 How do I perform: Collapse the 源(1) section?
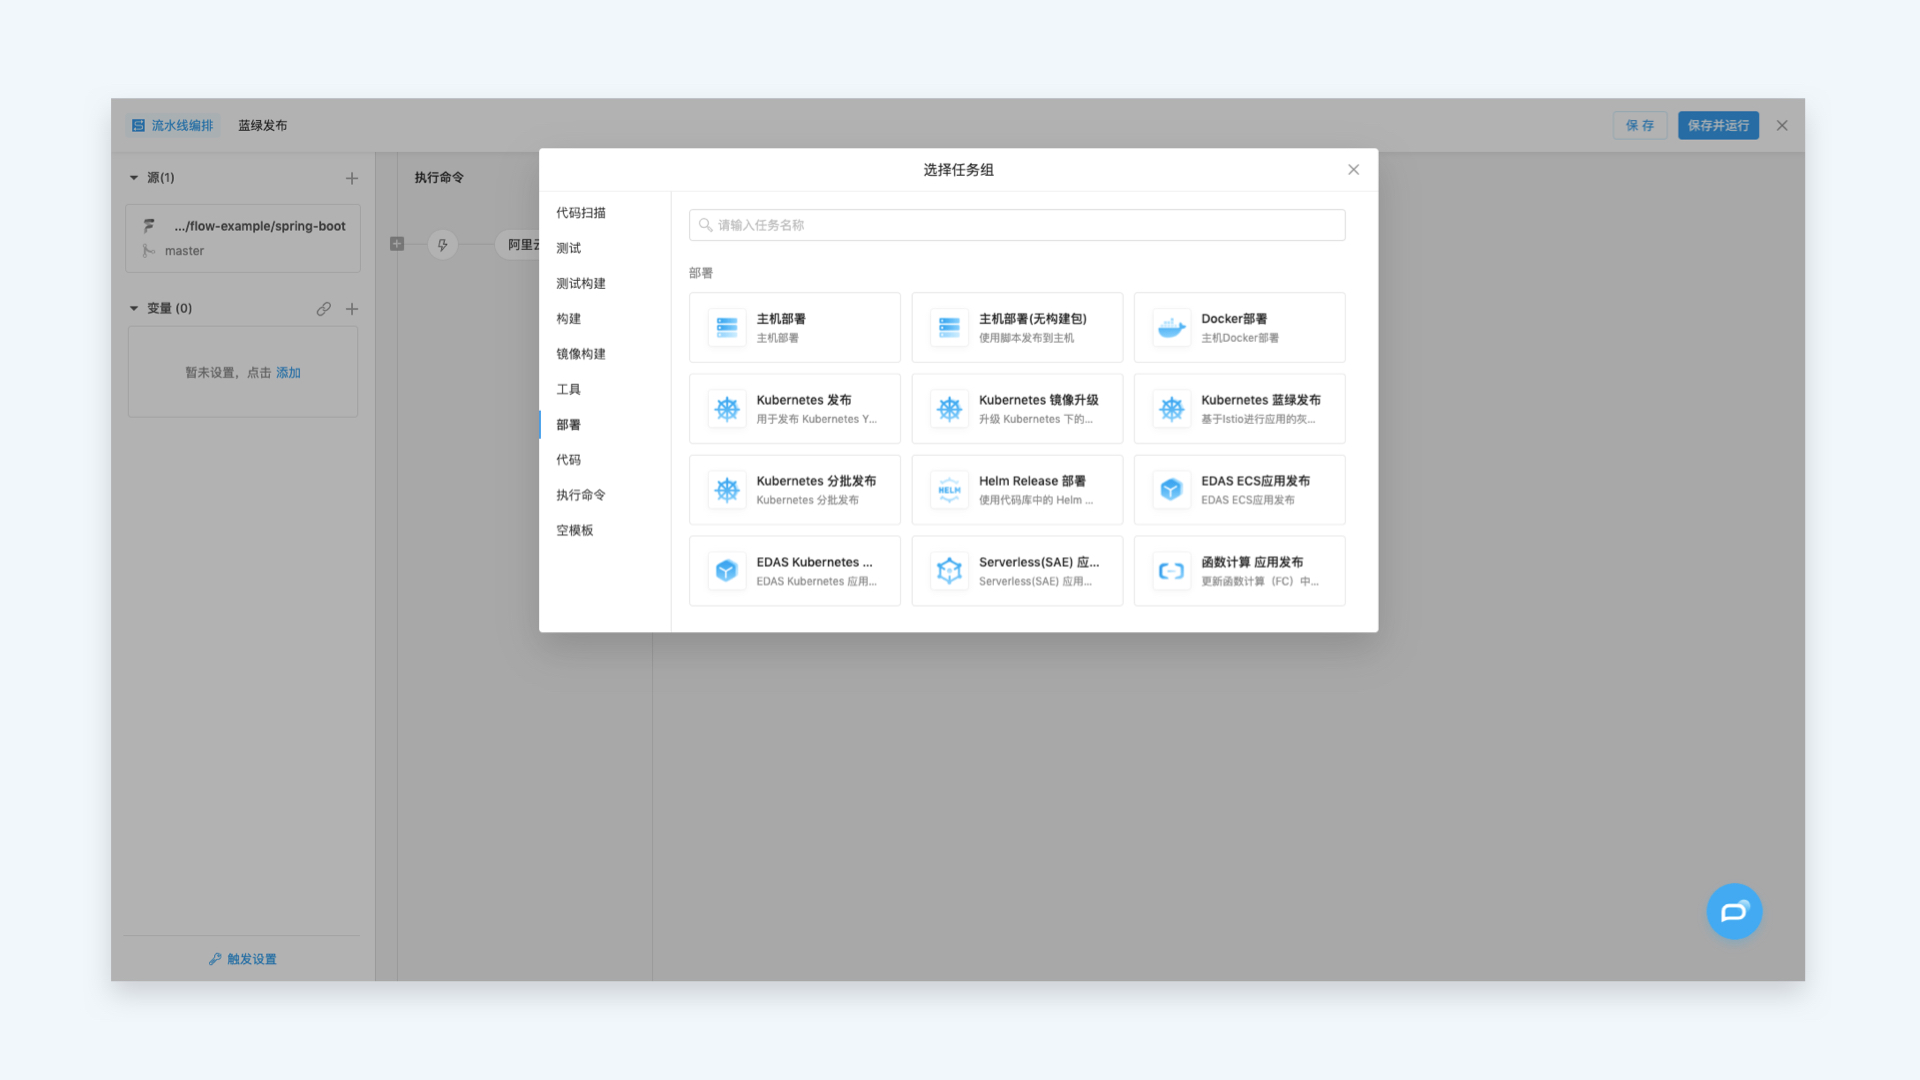[134, 177]
